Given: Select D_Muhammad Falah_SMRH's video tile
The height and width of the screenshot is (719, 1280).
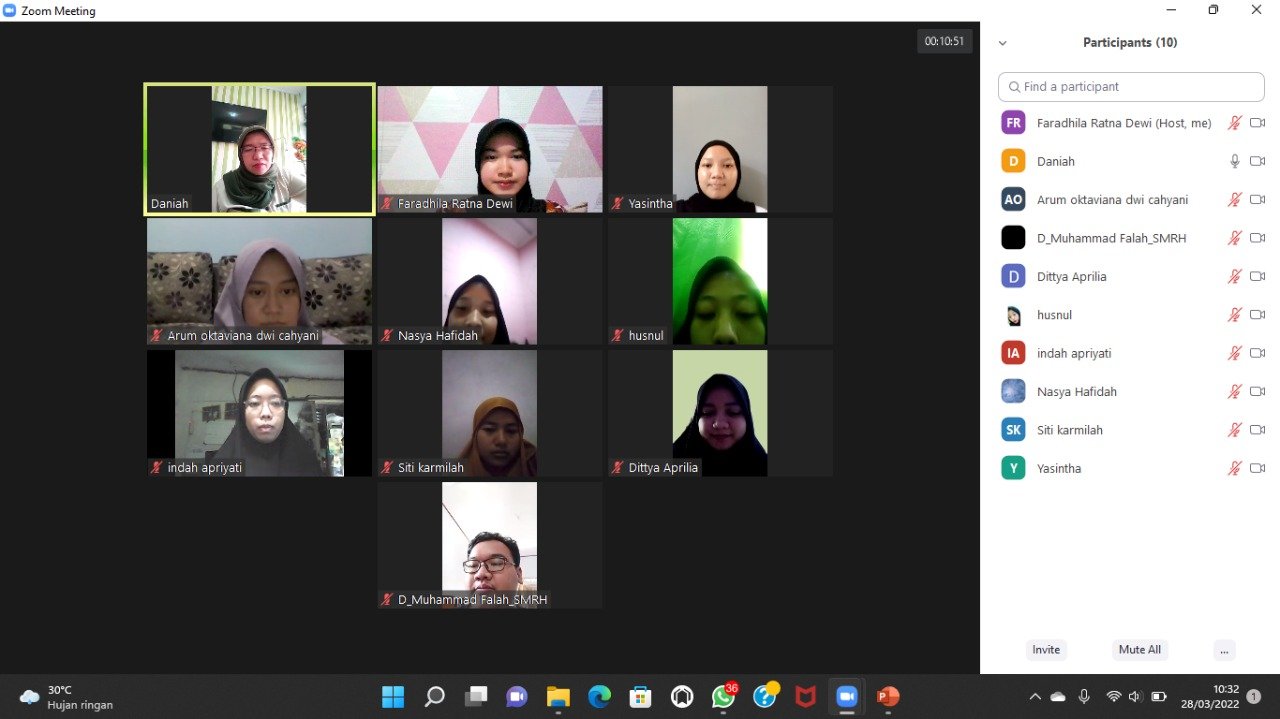Looking at the screenshot, I should pos(490,545).
